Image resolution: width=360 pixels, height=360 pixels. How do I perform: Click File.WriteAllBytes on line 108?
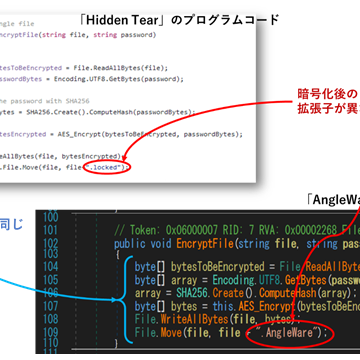[x=181, y=319]
